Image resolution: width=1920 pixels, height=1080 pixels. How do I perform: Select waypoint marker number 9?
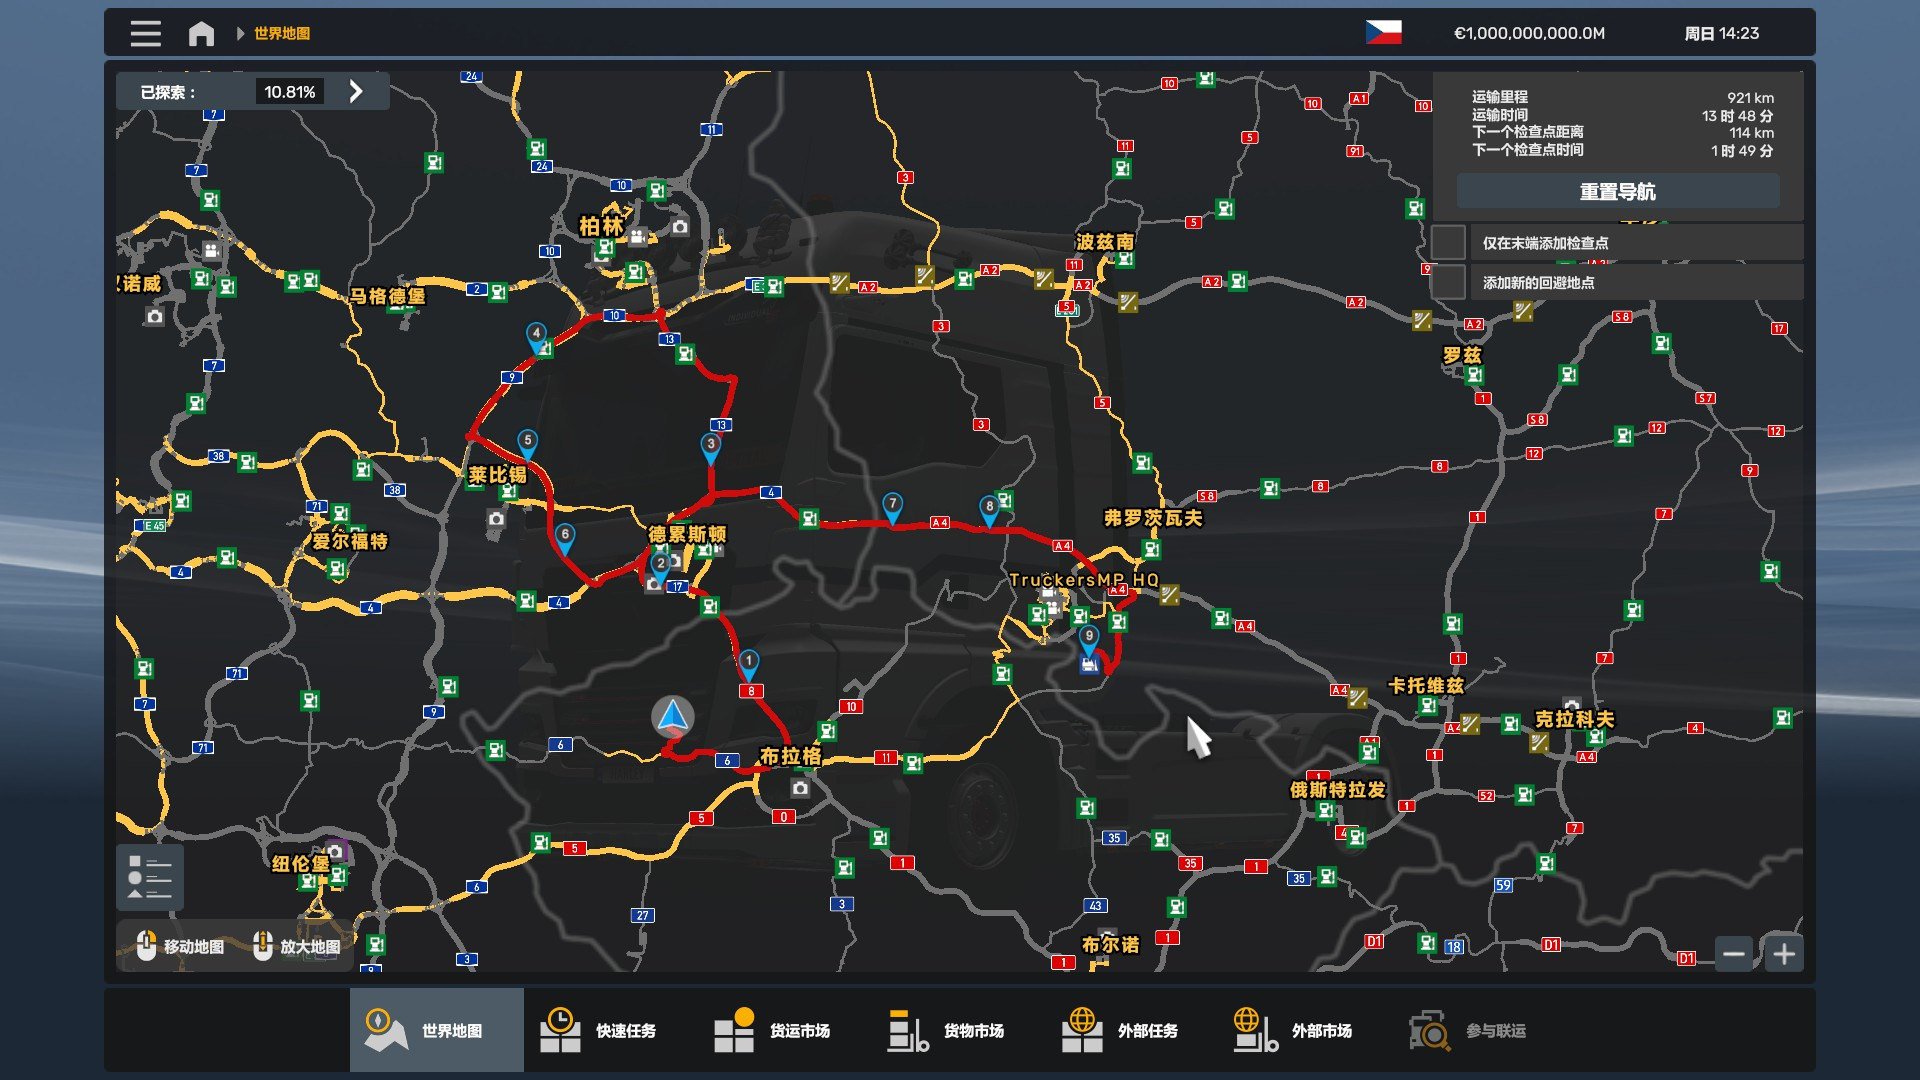[x=1089, y=638]
